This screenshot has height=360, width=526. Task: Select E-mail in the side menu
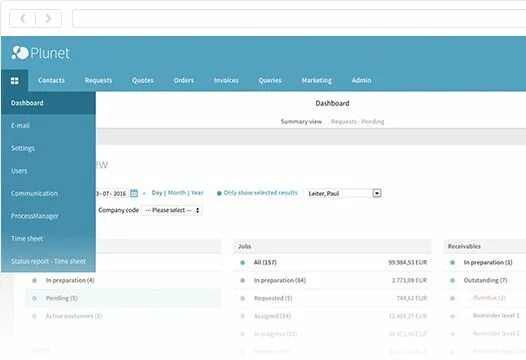click(x=48, y=125)
